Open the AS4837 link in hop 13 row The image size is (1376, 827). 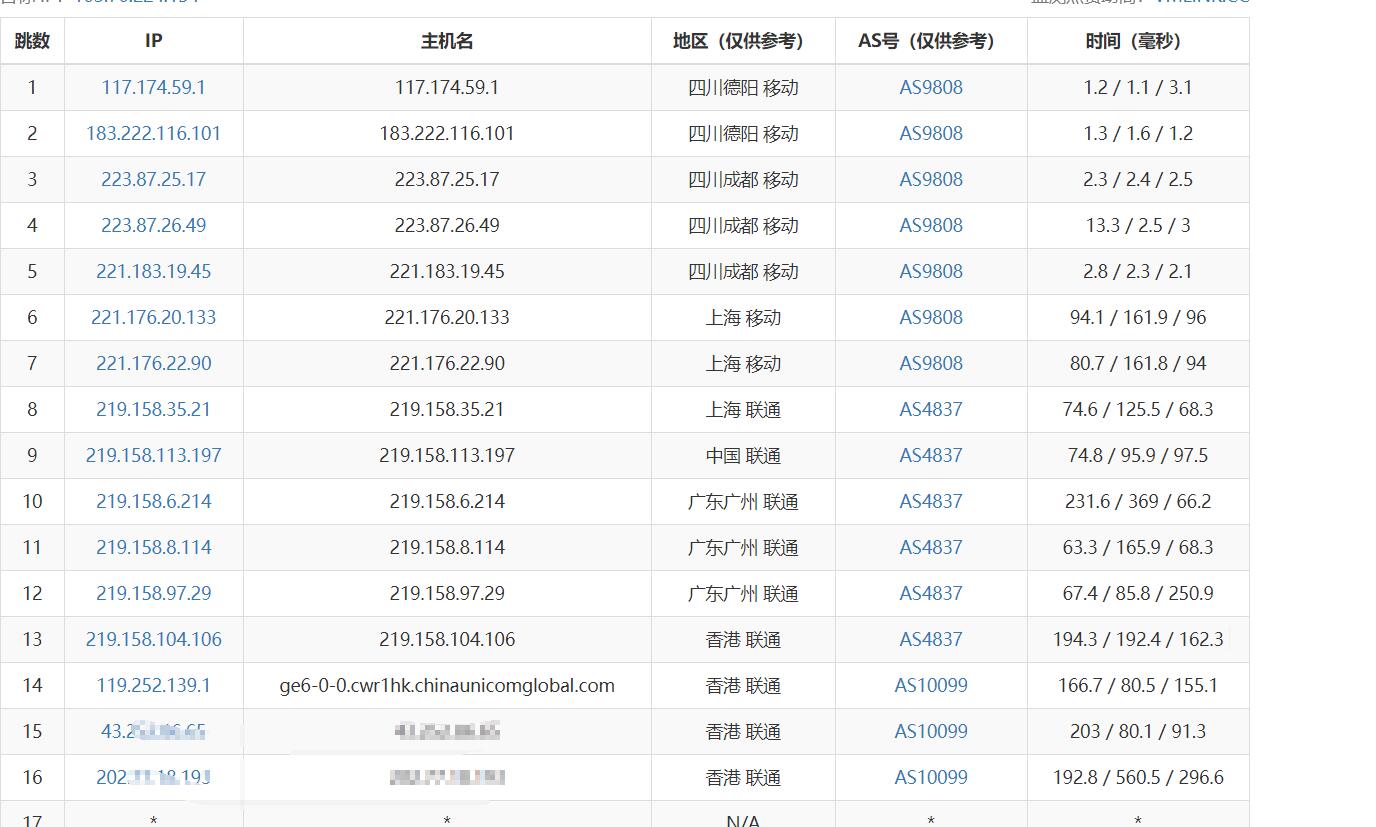click(930, 639)
